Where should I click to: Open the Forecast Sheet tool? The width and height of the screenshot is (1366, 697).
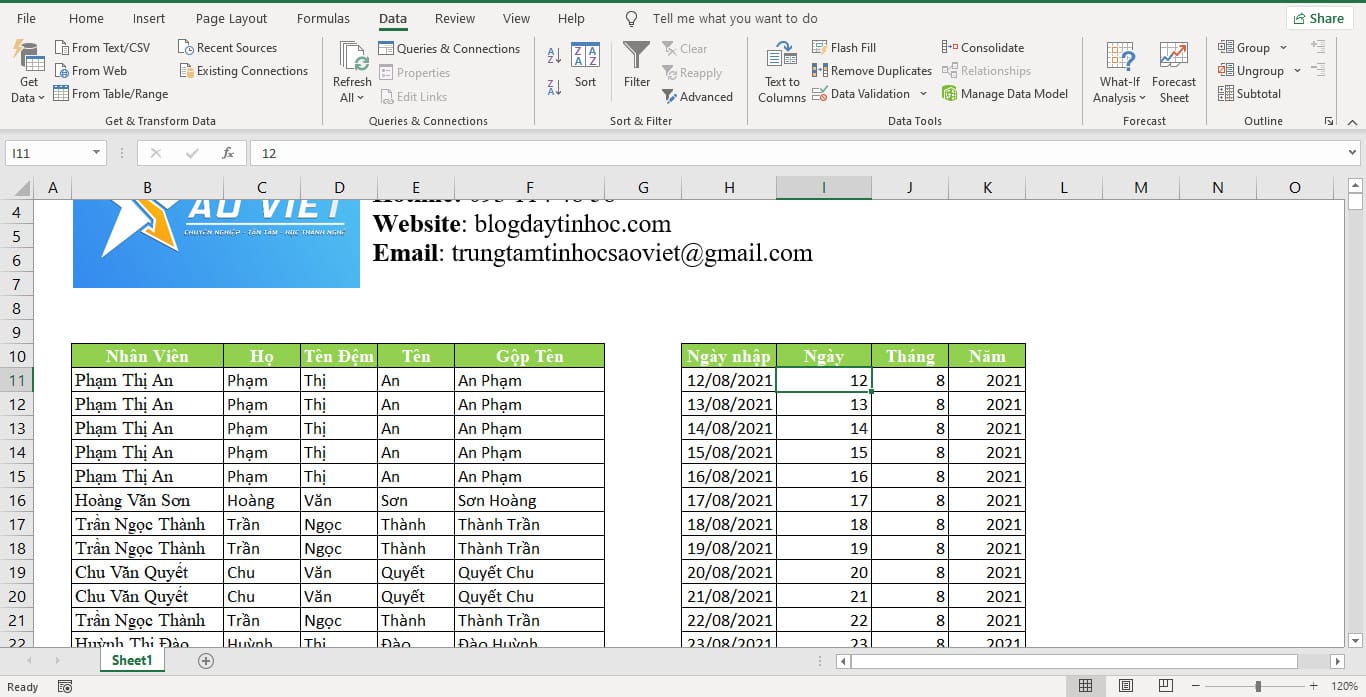coord(1174,70)
